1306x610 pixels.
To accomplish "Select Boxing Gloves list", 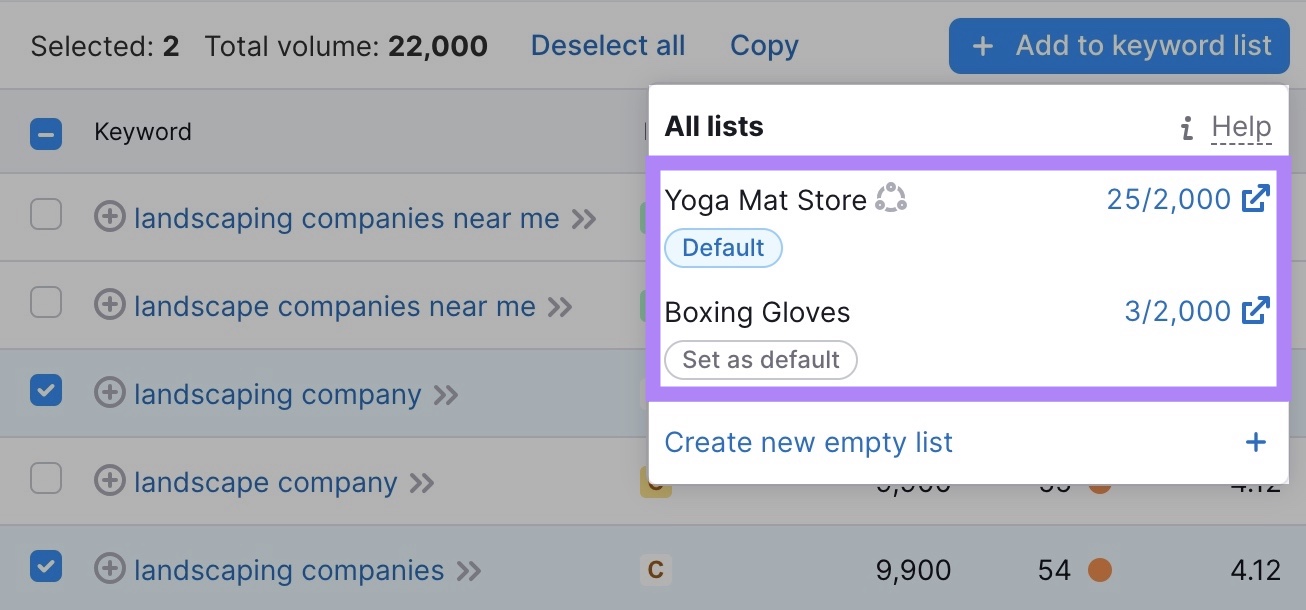I will click(x=757, y=312).
